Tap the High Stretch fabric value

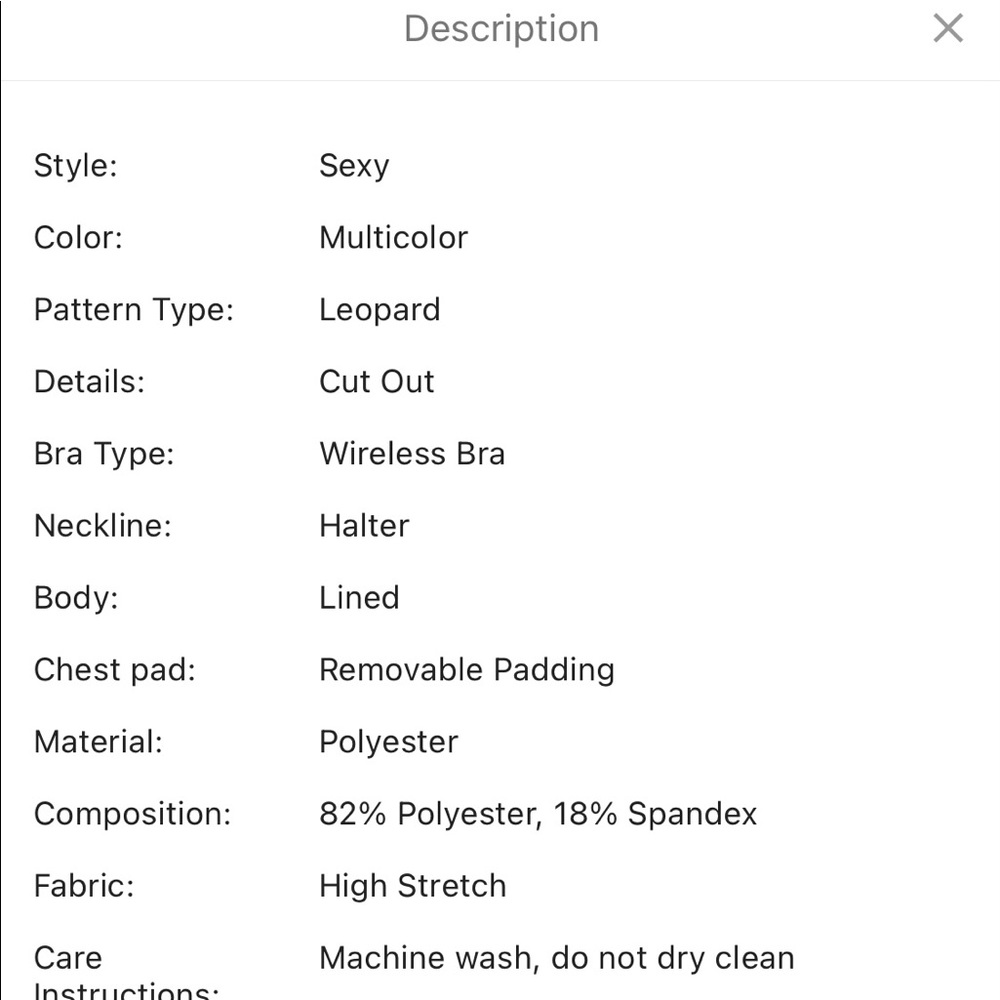412,886
